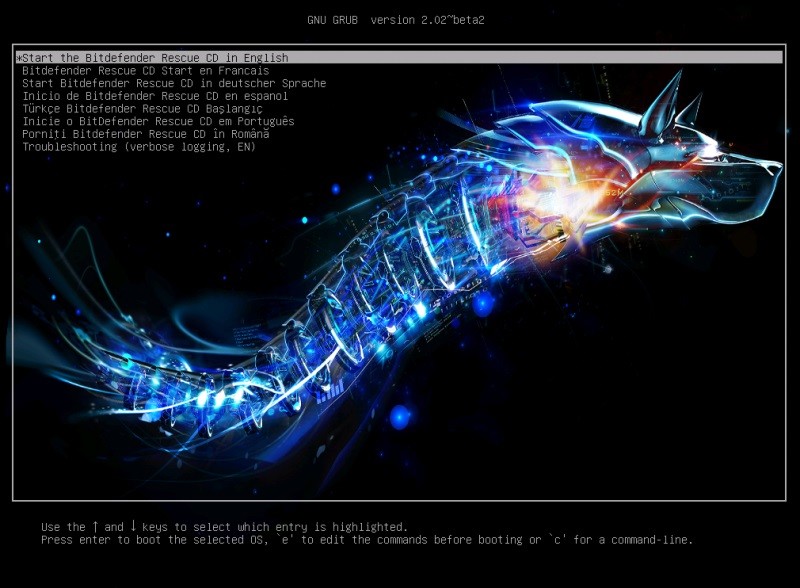Viewport: 800px width, 588px height.
Task: Open Troubleshooting (verbose logging, EN) entry
Action: [139, 147]
